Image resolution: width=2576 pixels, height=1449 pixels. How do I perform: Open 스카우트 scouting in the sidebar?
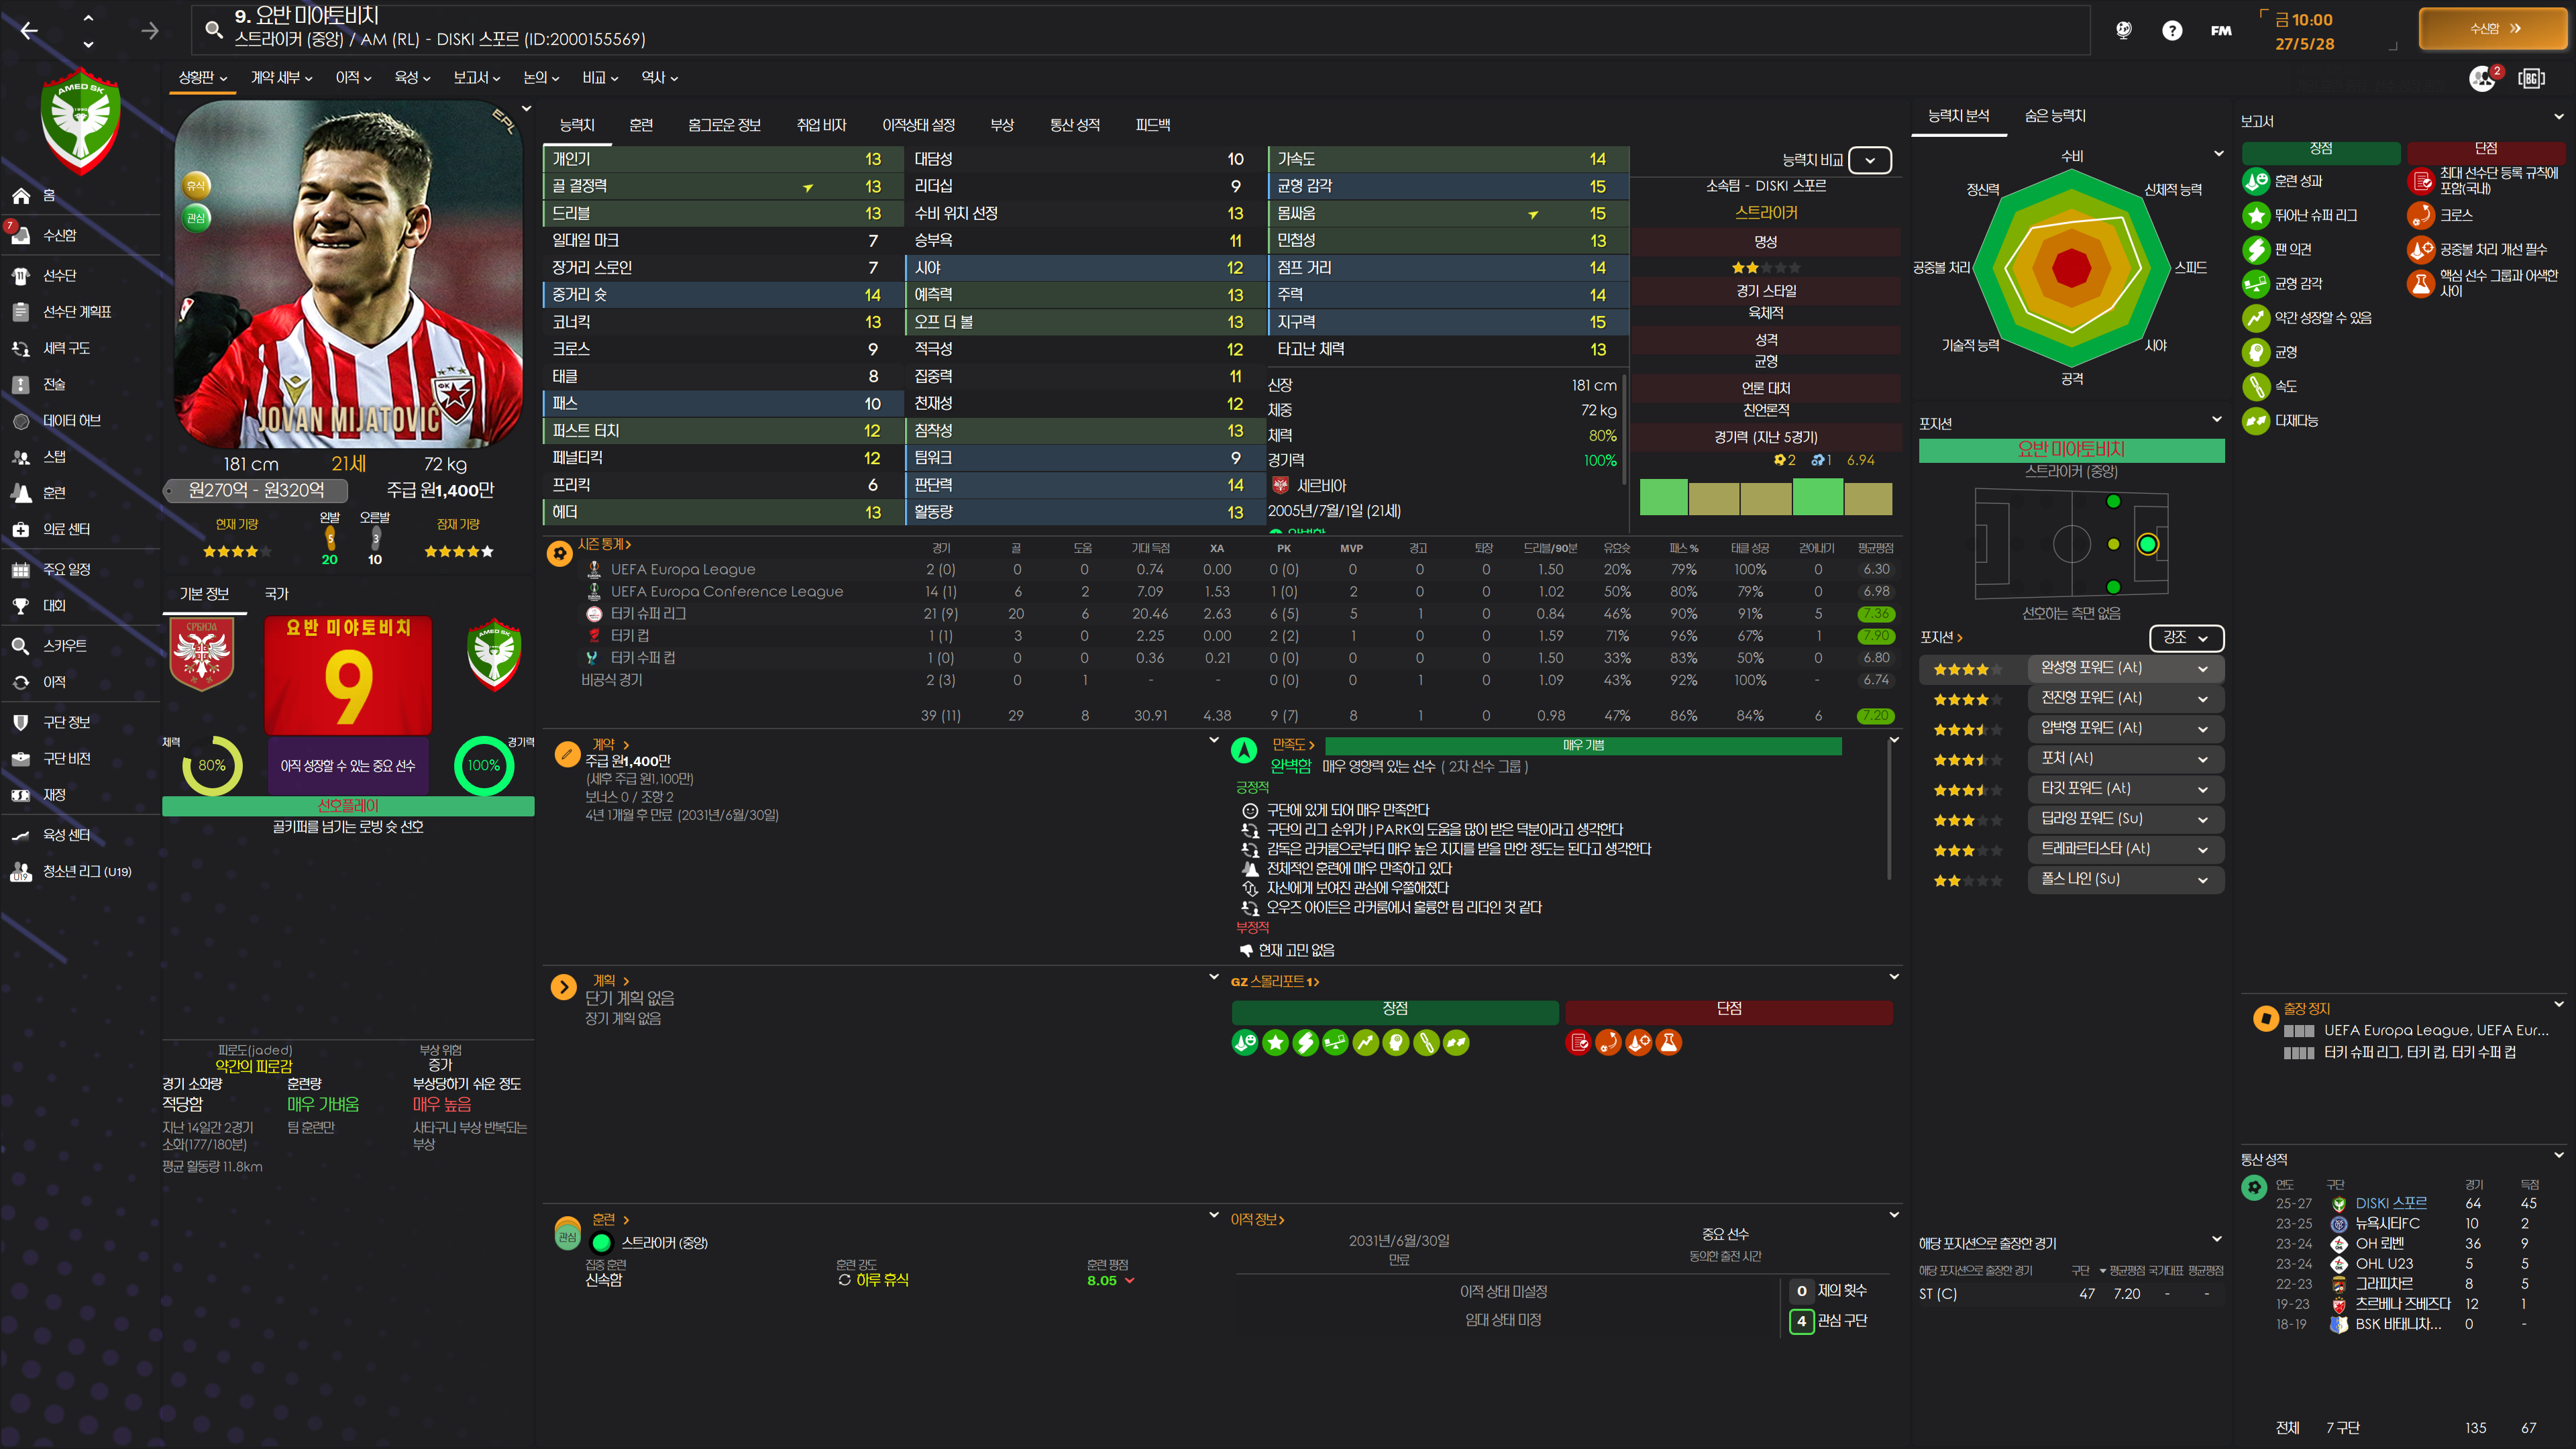tap(64, 645)
